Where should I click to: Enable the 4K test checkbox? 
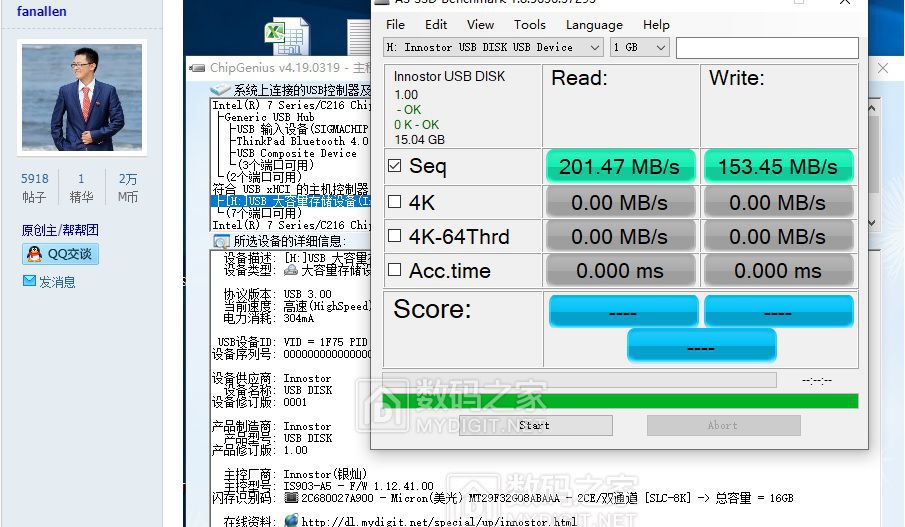pyautogui.click(x=395, y=202)
